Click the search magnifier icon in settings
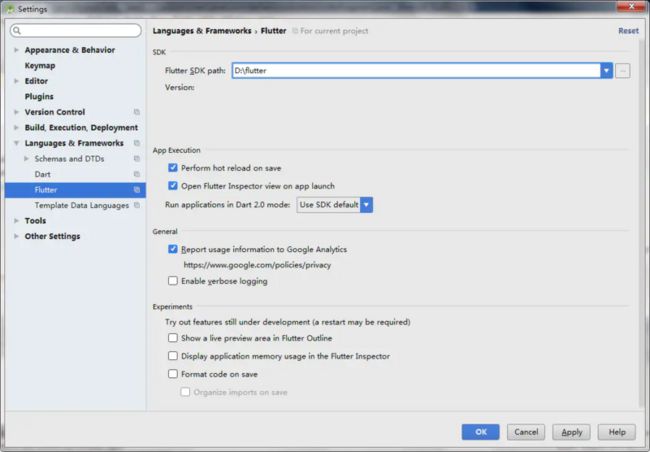Image resolution: width=650 pixels, height=452 pixels. (17, 30)
